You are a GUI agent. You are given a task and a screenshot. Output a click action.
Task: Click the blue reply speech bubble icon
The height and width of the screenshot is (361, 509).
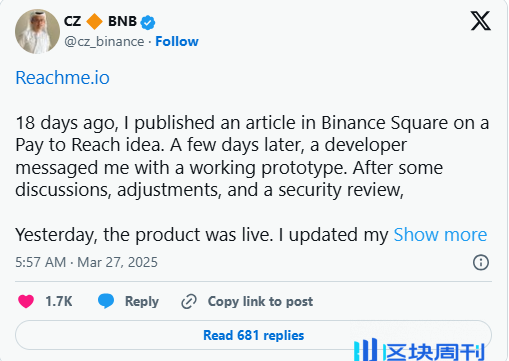pos(106,301)
